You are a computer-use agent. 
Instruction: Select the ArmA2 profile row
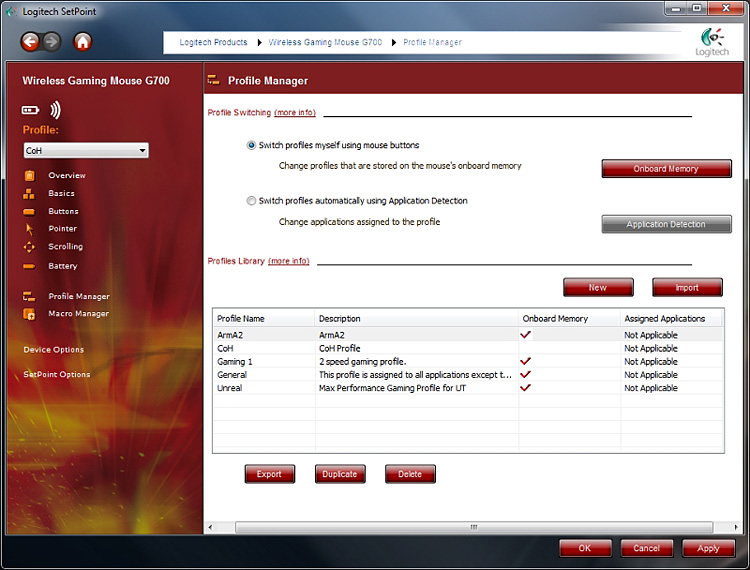[468, 335]
